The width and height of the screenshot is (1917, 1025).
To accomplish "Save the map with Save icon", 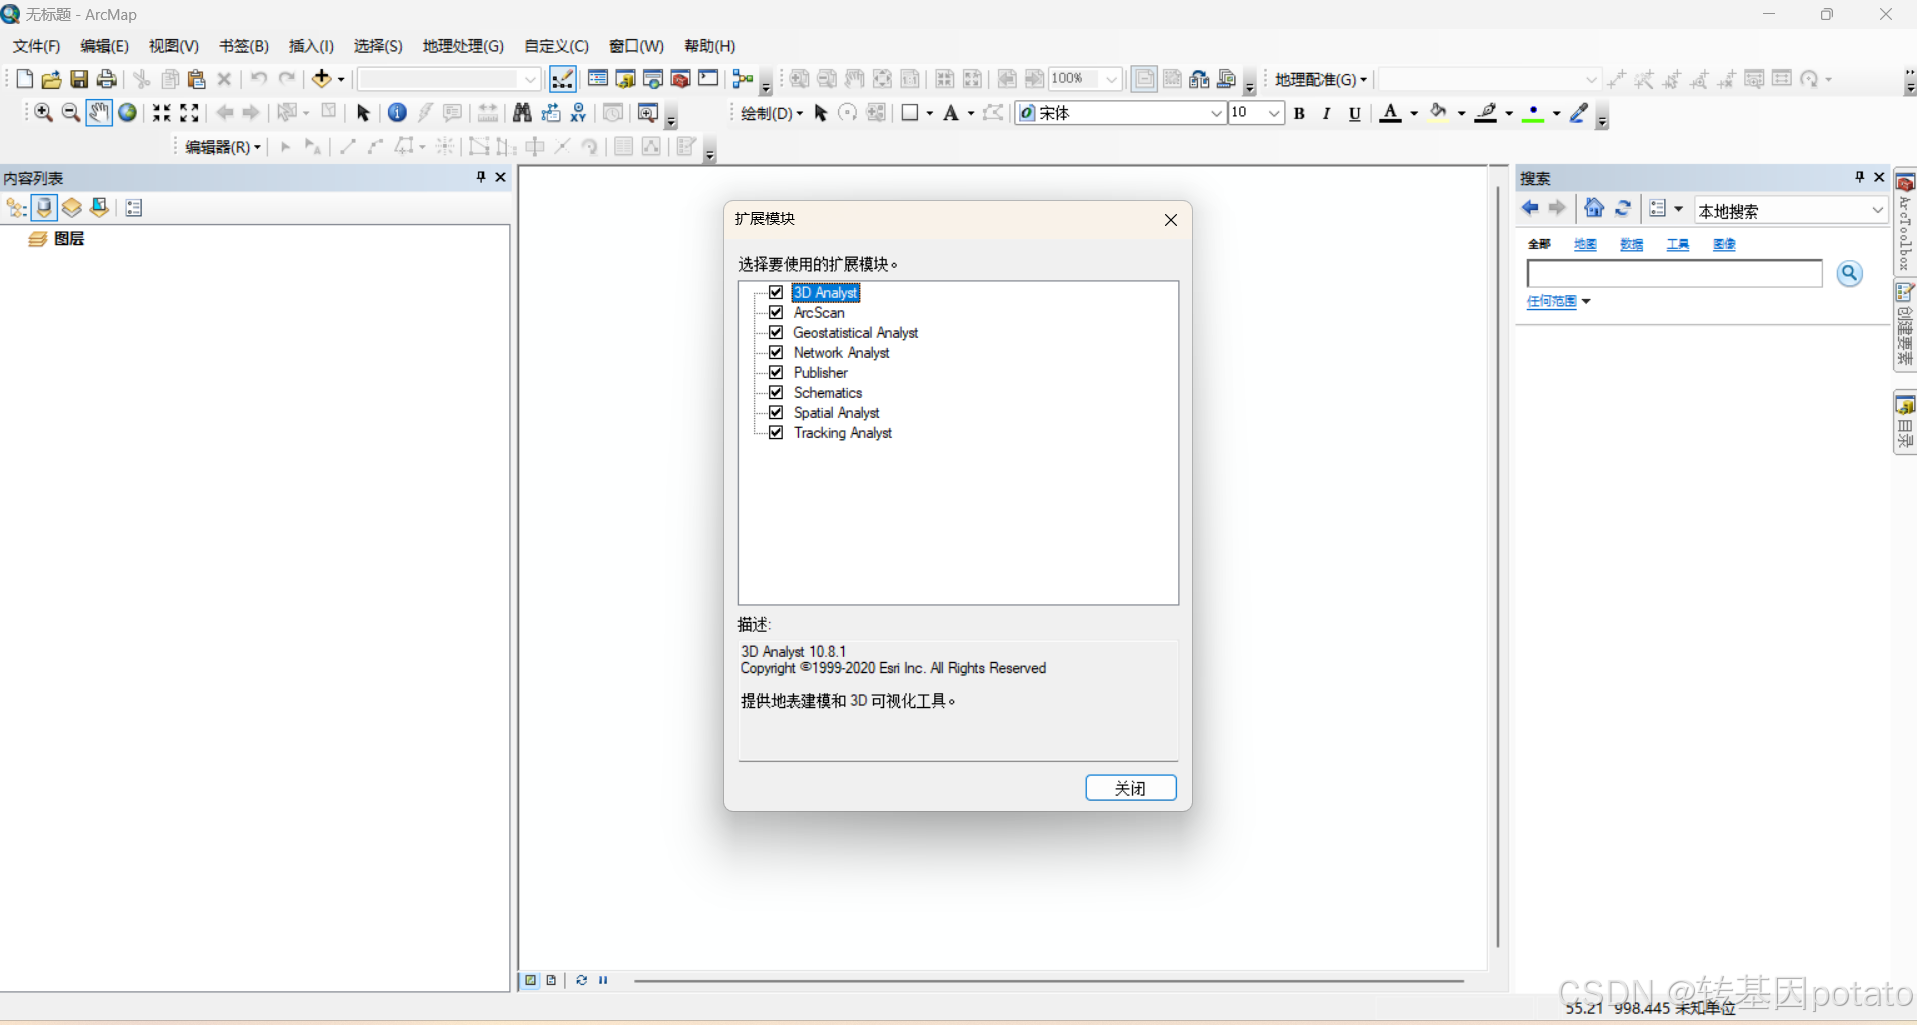I will coord(79,79).
